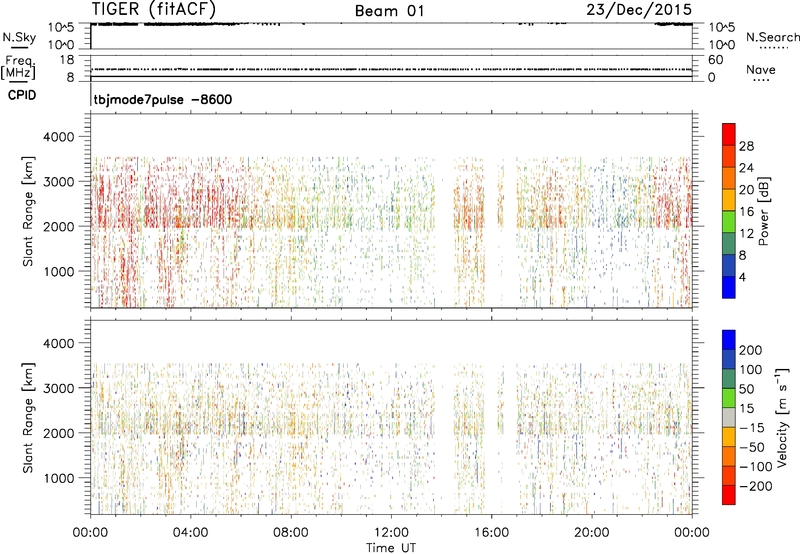The image size is (800, 554).
Task: Select the N.Sky legend label
Action: pyautogui.click(x=19, y=37)
